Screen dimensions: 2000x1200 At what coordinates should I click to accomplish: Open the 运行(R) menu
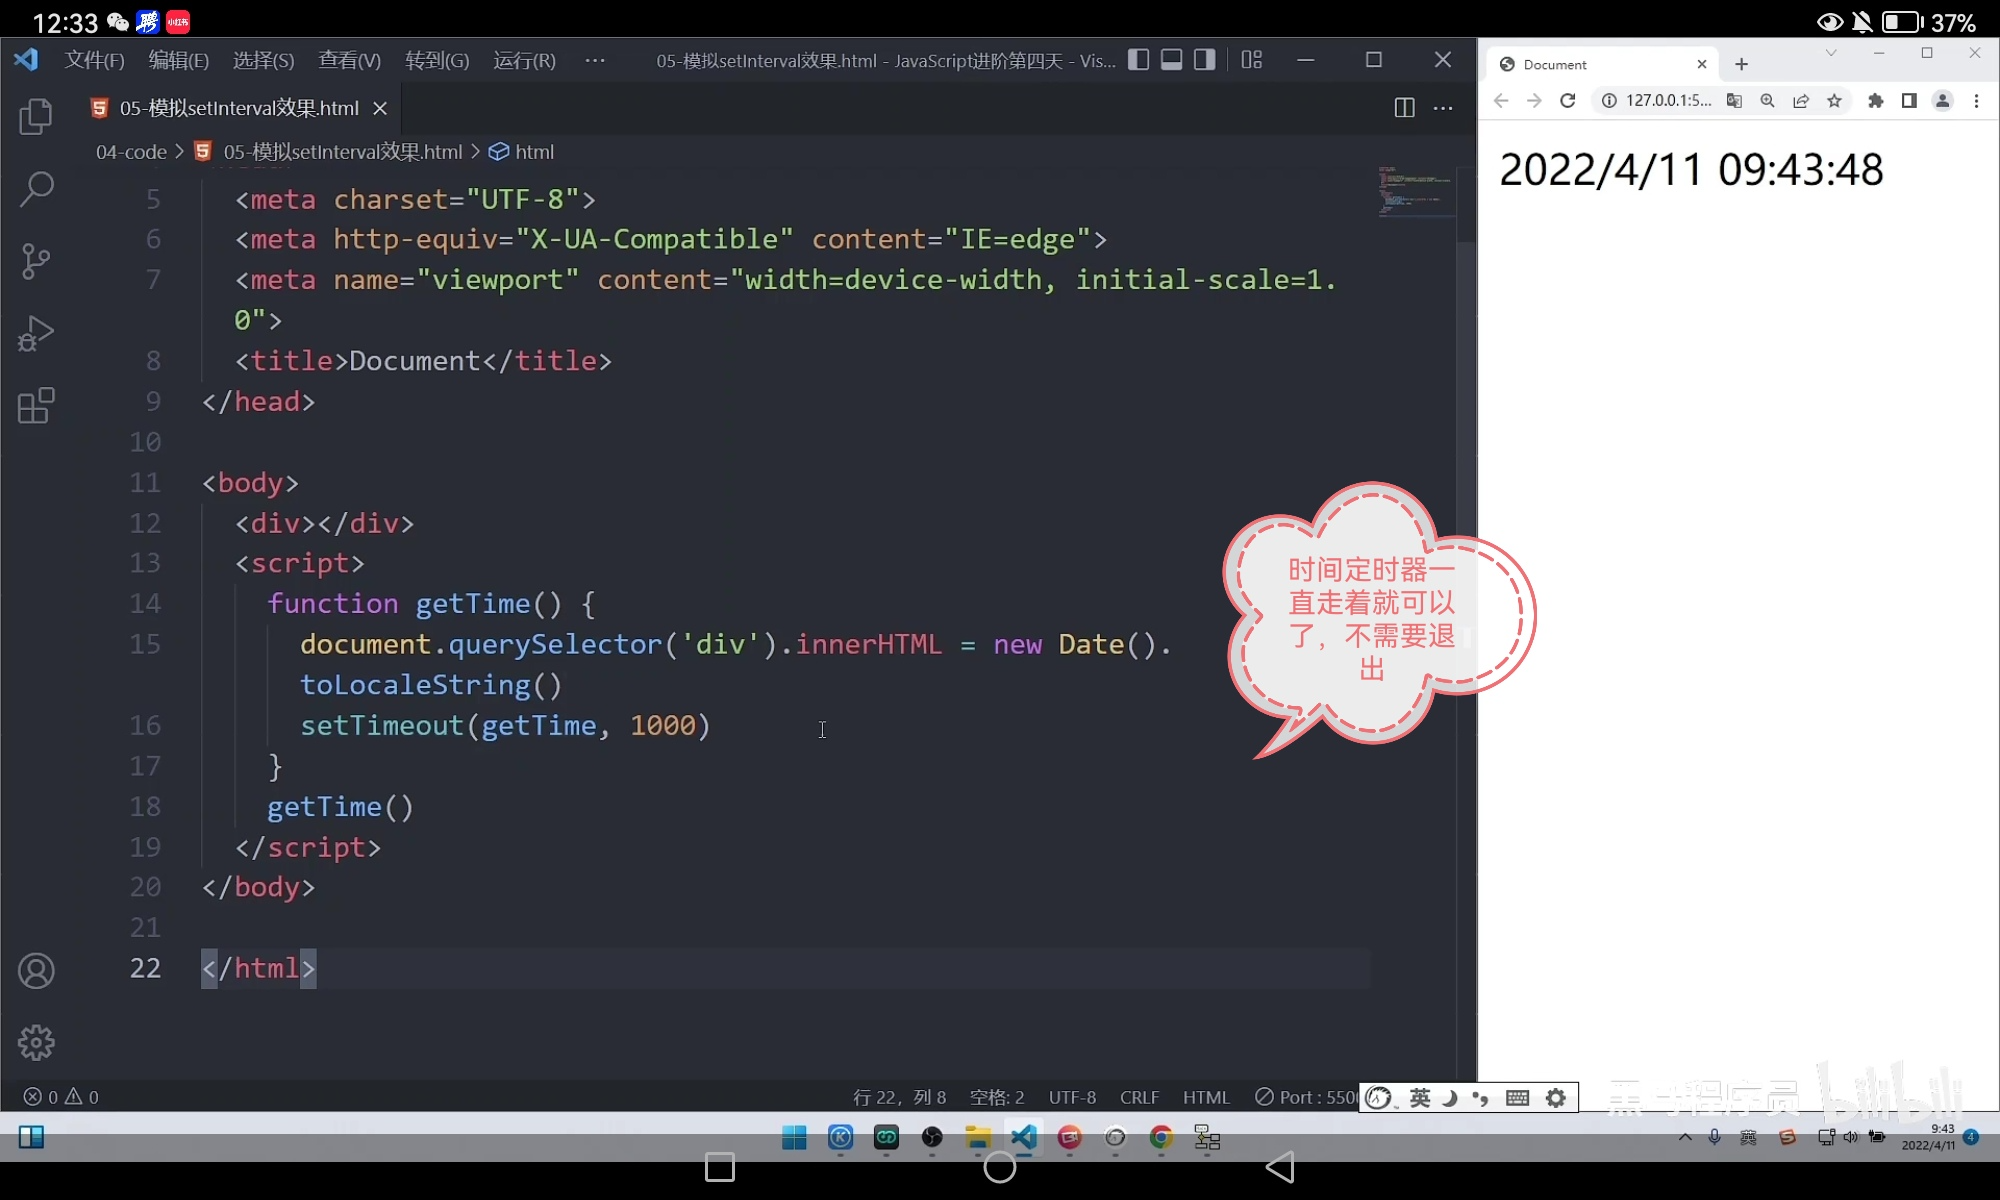pyautogui.click(x=524, y=60)
